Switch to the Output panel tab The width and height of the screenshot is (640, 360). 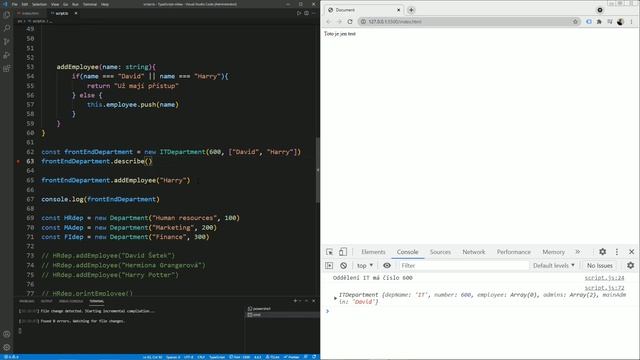(x=47, y=301)
